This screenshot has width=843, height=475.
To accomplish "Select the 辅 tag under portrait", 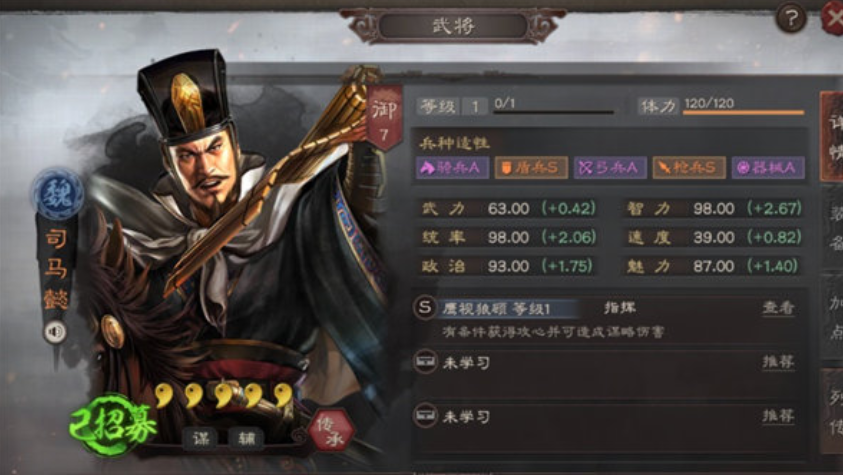I will (x=247, y=439).
